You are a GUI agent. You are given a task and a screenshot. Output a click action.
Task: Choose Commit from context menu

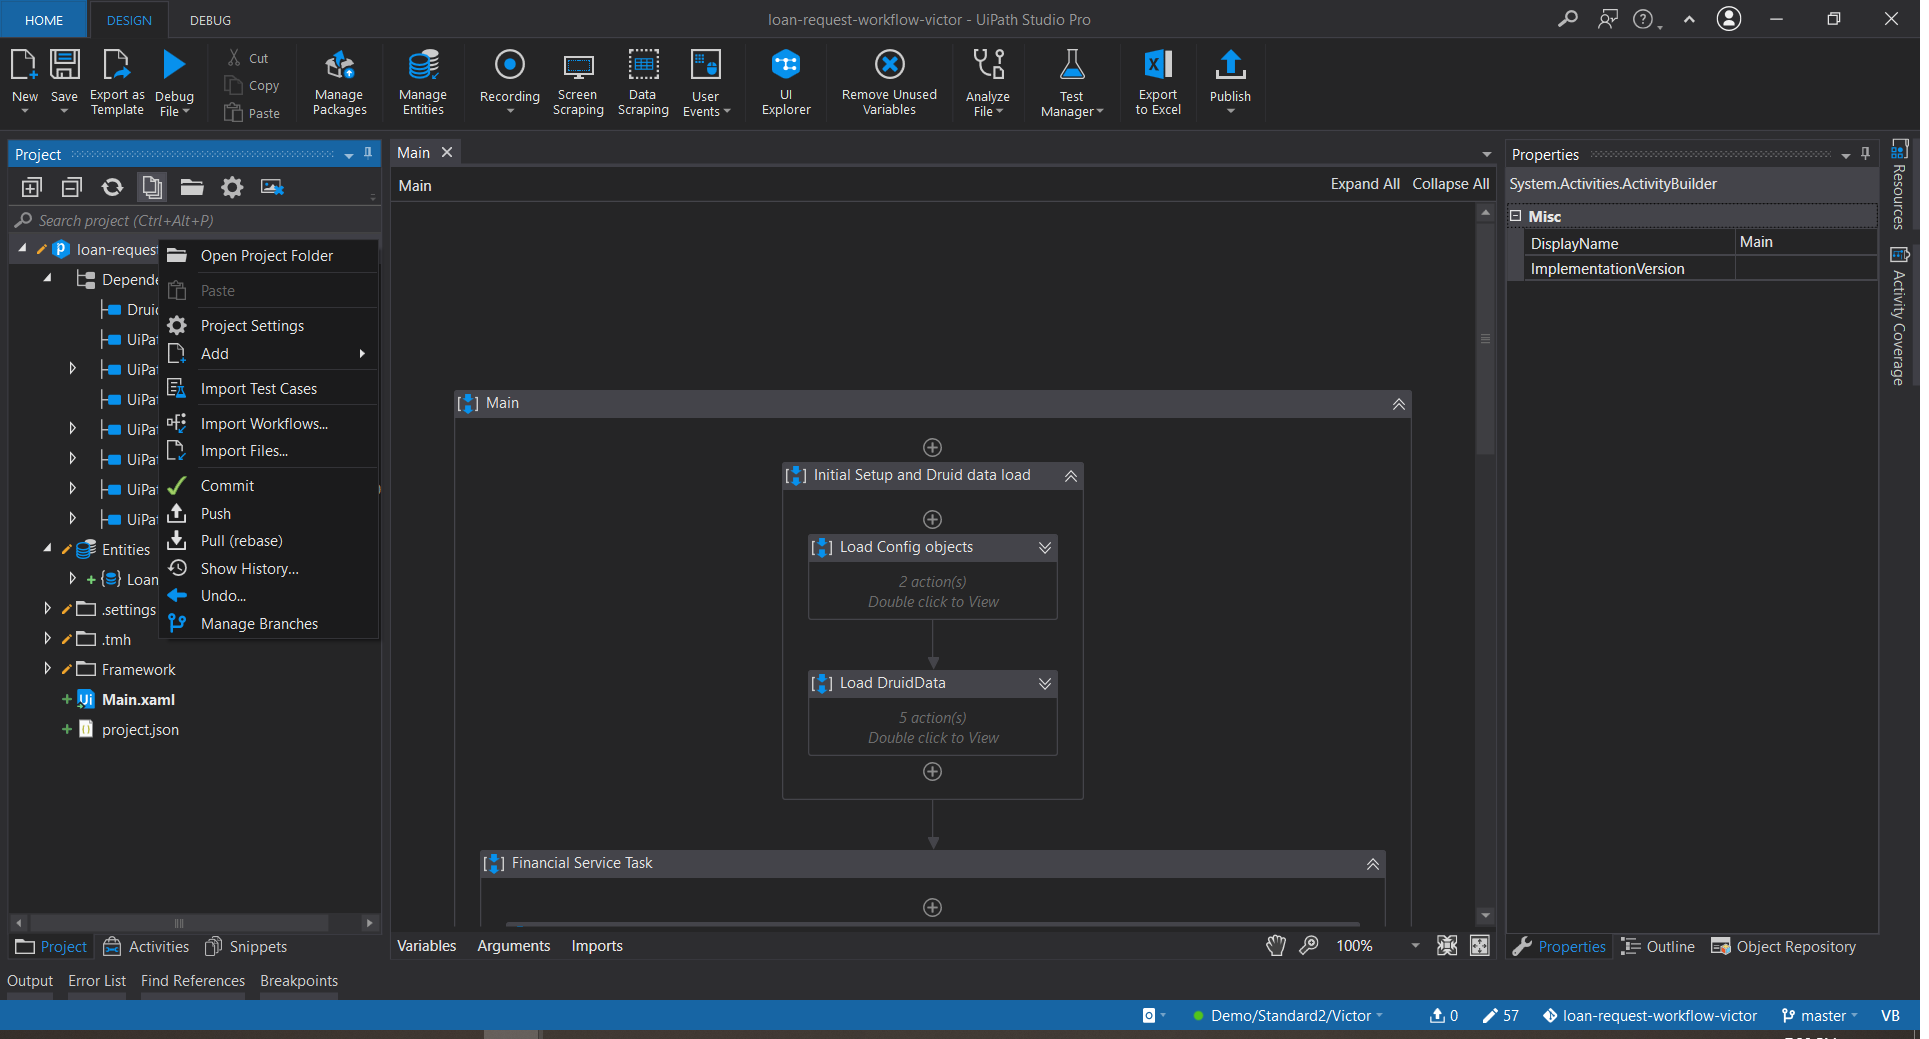click(x=268, y=486)
